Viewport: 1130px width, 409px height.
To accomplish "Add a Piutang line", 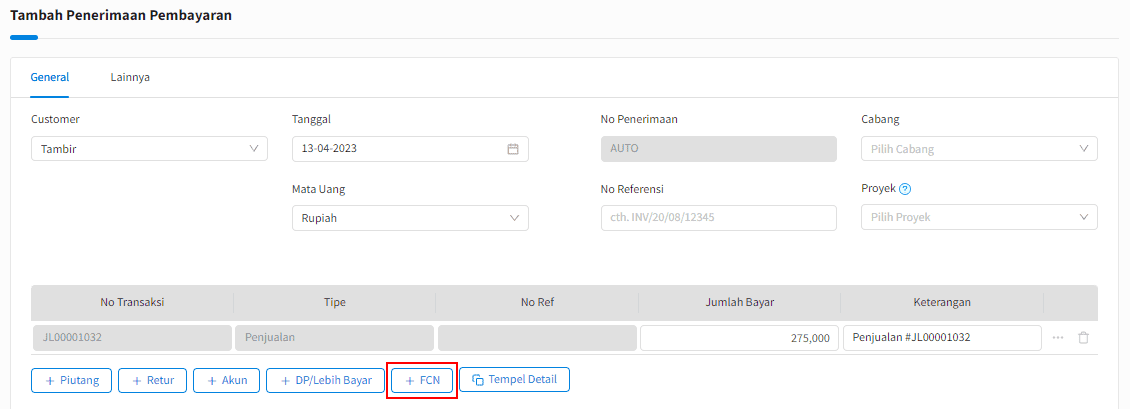I will coord(72,380).
